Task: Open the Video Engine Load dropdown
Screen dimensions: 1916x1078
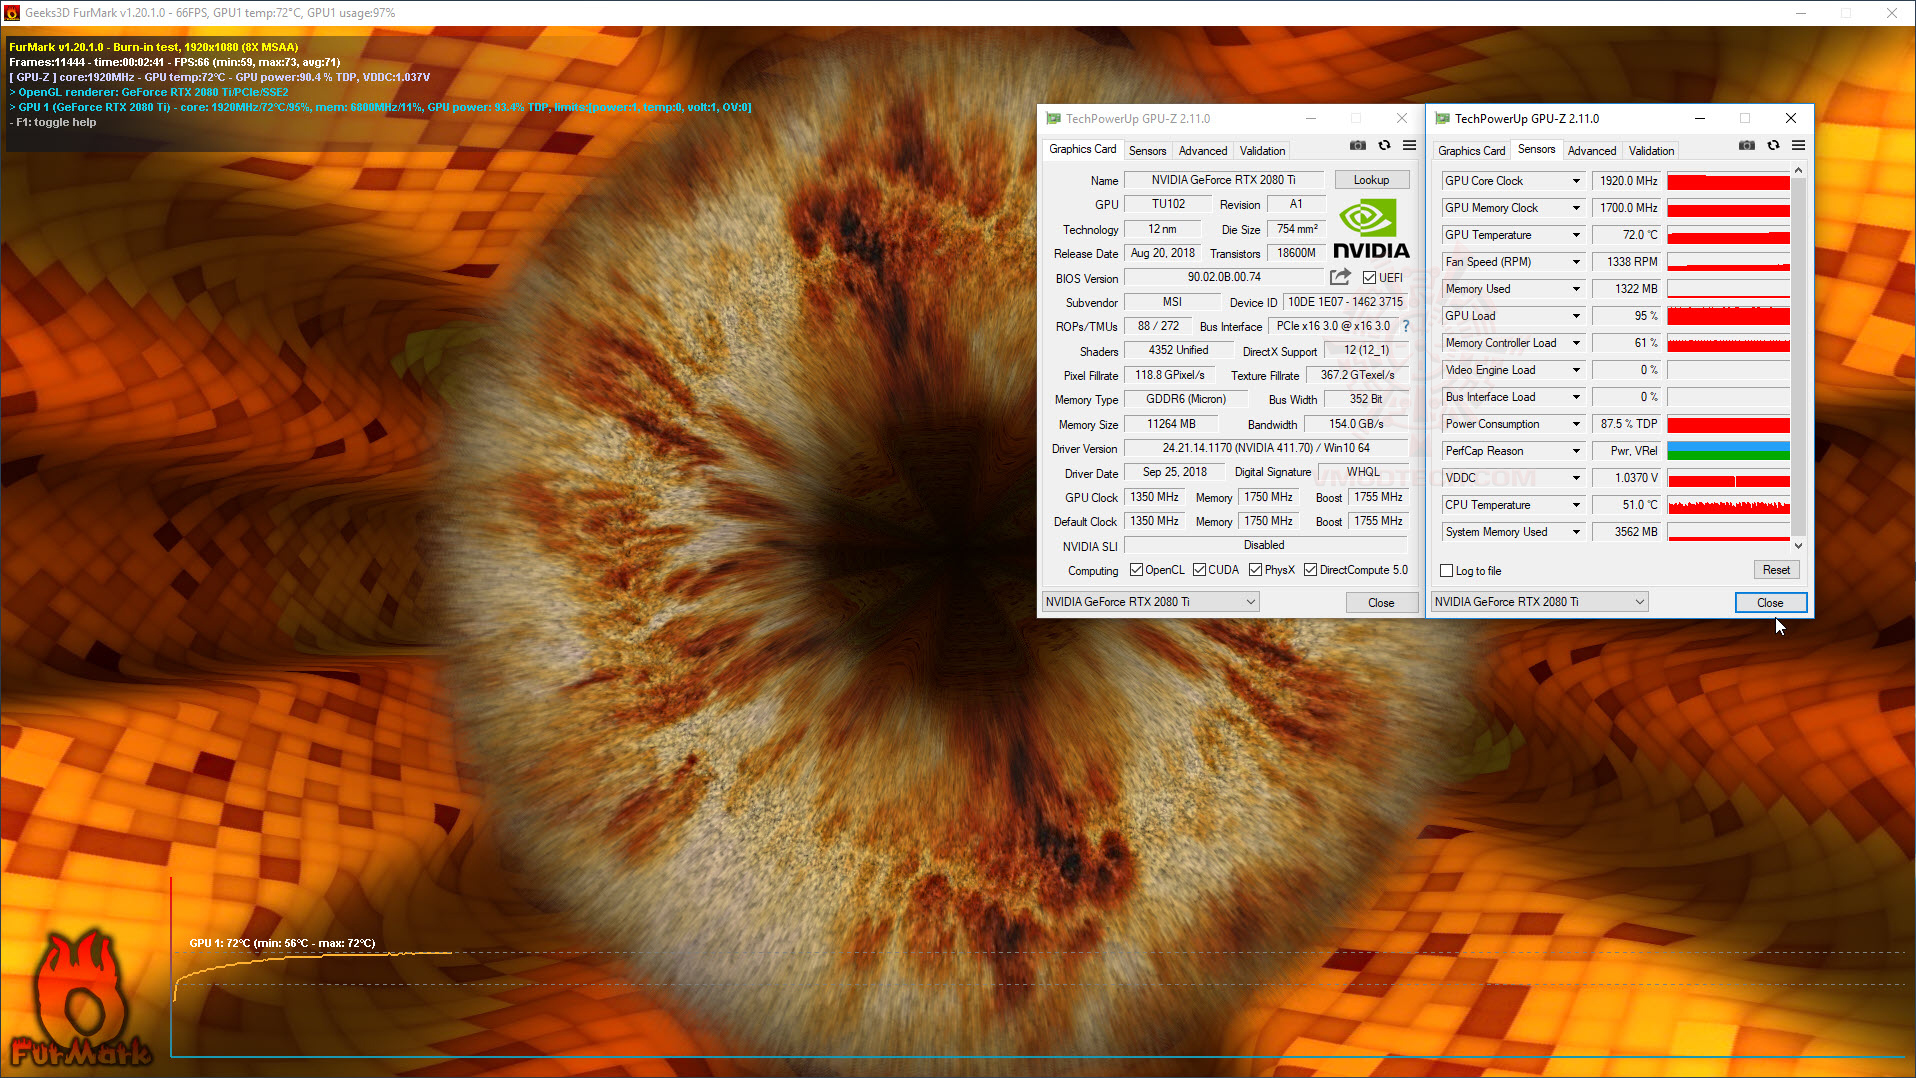Action: pyautogui.click(x=1576, y=370)
